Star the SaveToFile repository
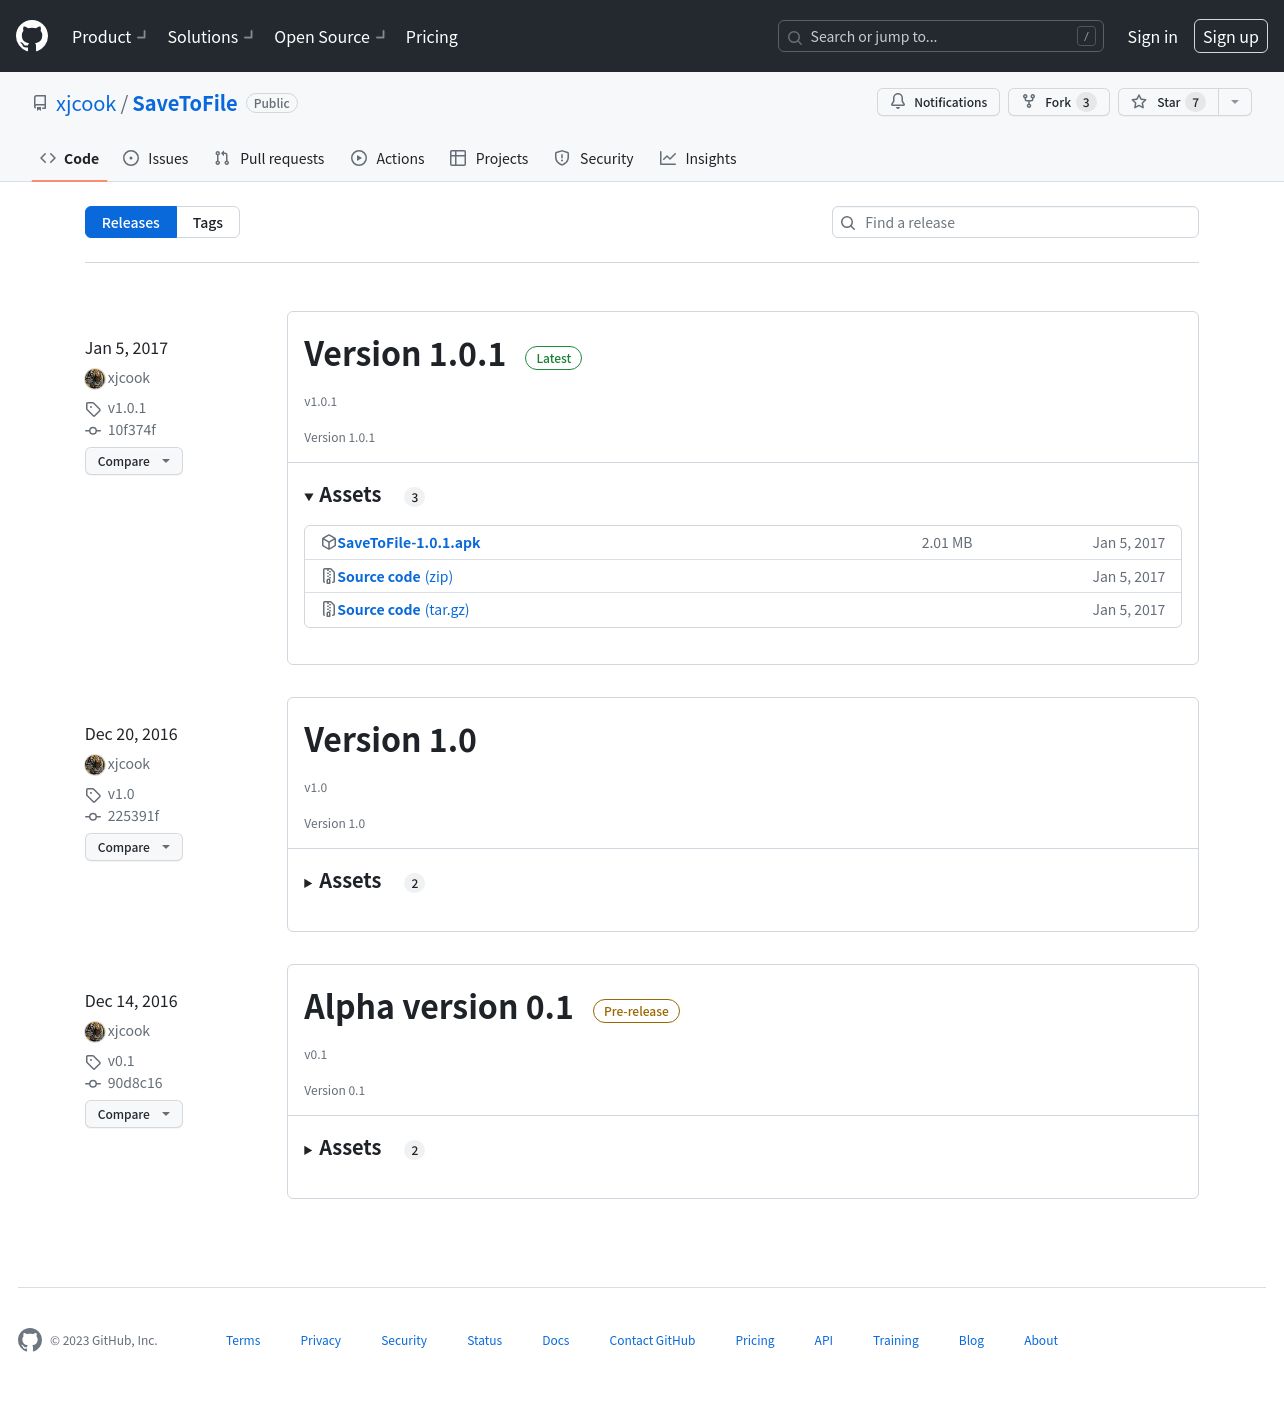 [x=1167, y=102]
